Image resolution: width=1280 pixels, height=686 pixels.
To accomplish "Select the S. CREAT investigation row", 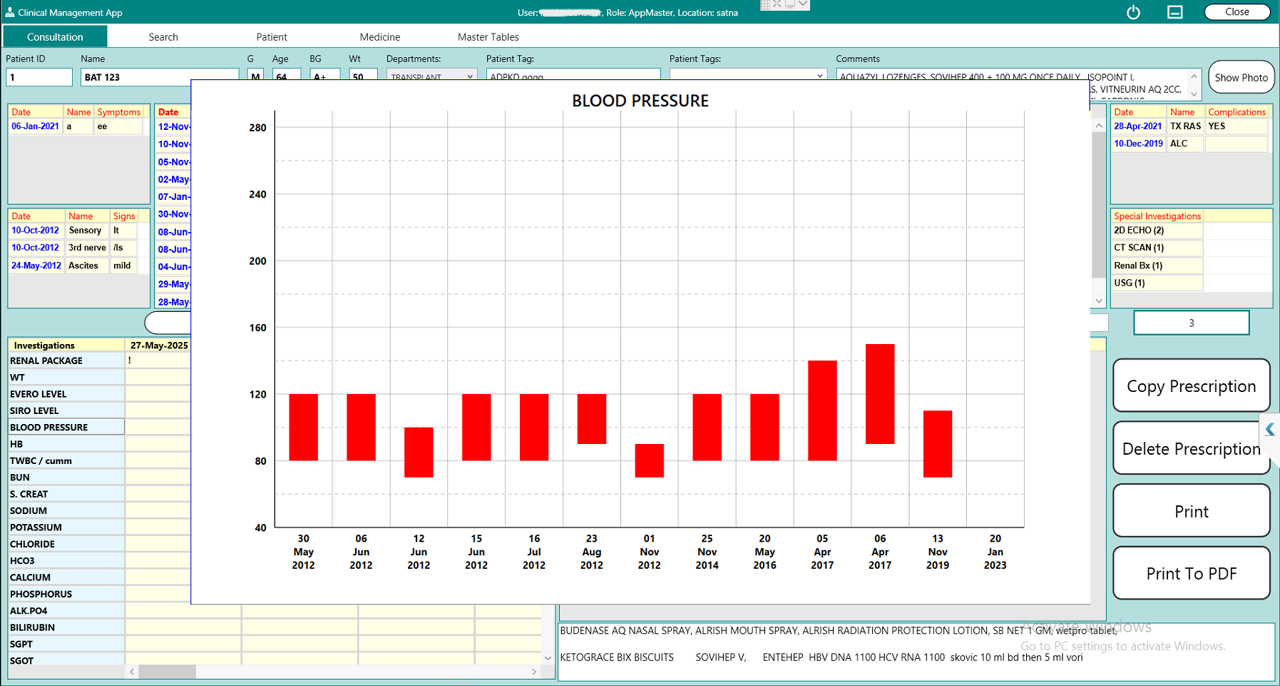I will click(66, 494).
